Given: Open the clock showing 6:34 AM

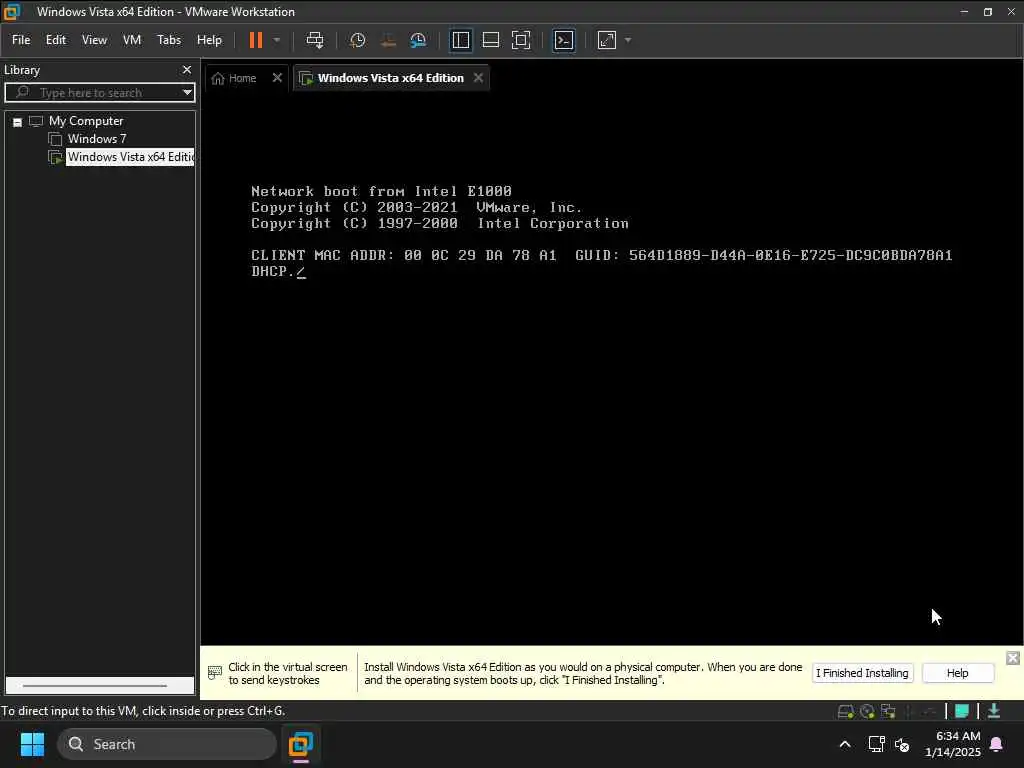Looking at the screenshot, I should pyautogui.click(x=952, y=744).
